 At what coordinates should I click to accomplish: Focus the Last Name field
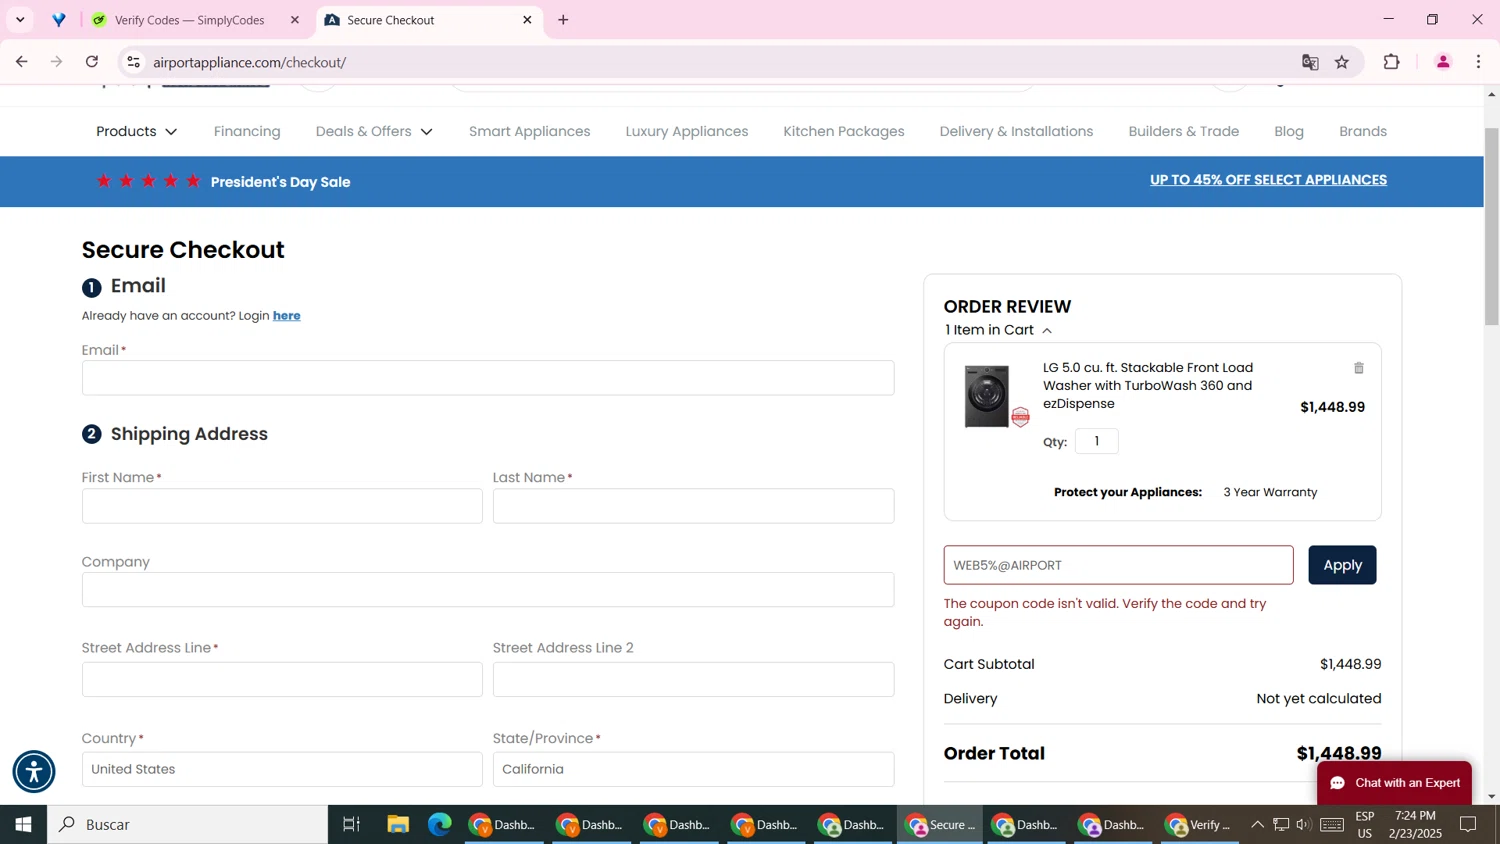(693, 506)
